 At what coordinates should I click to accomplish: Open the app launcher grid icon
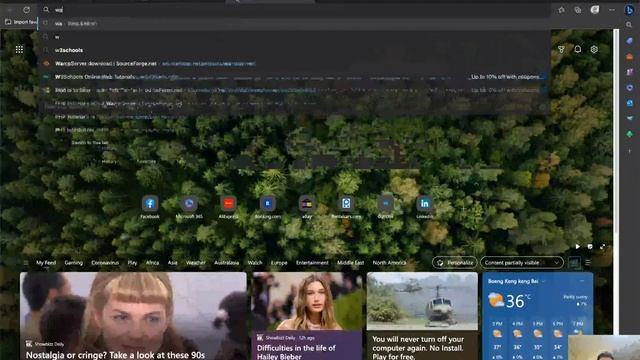pos(19,49)
